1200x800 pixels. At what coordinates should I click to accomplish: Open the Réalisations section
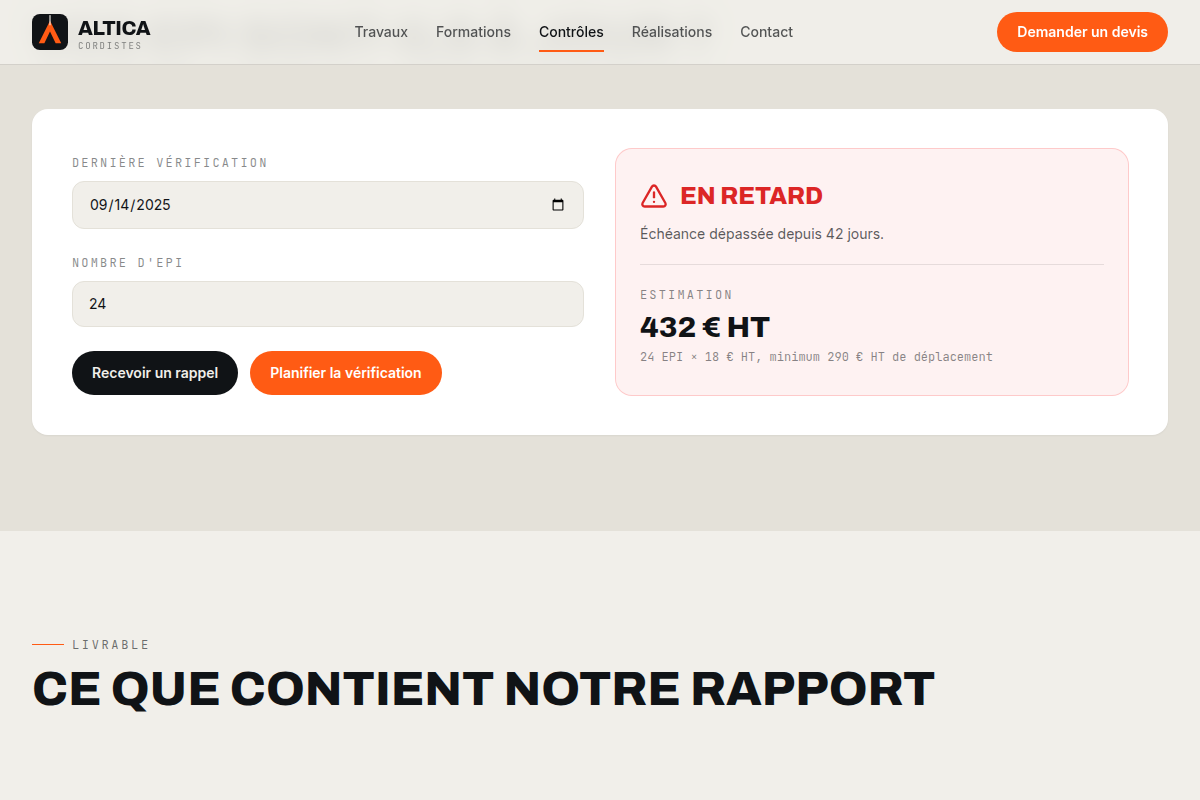tap(672, 32)
